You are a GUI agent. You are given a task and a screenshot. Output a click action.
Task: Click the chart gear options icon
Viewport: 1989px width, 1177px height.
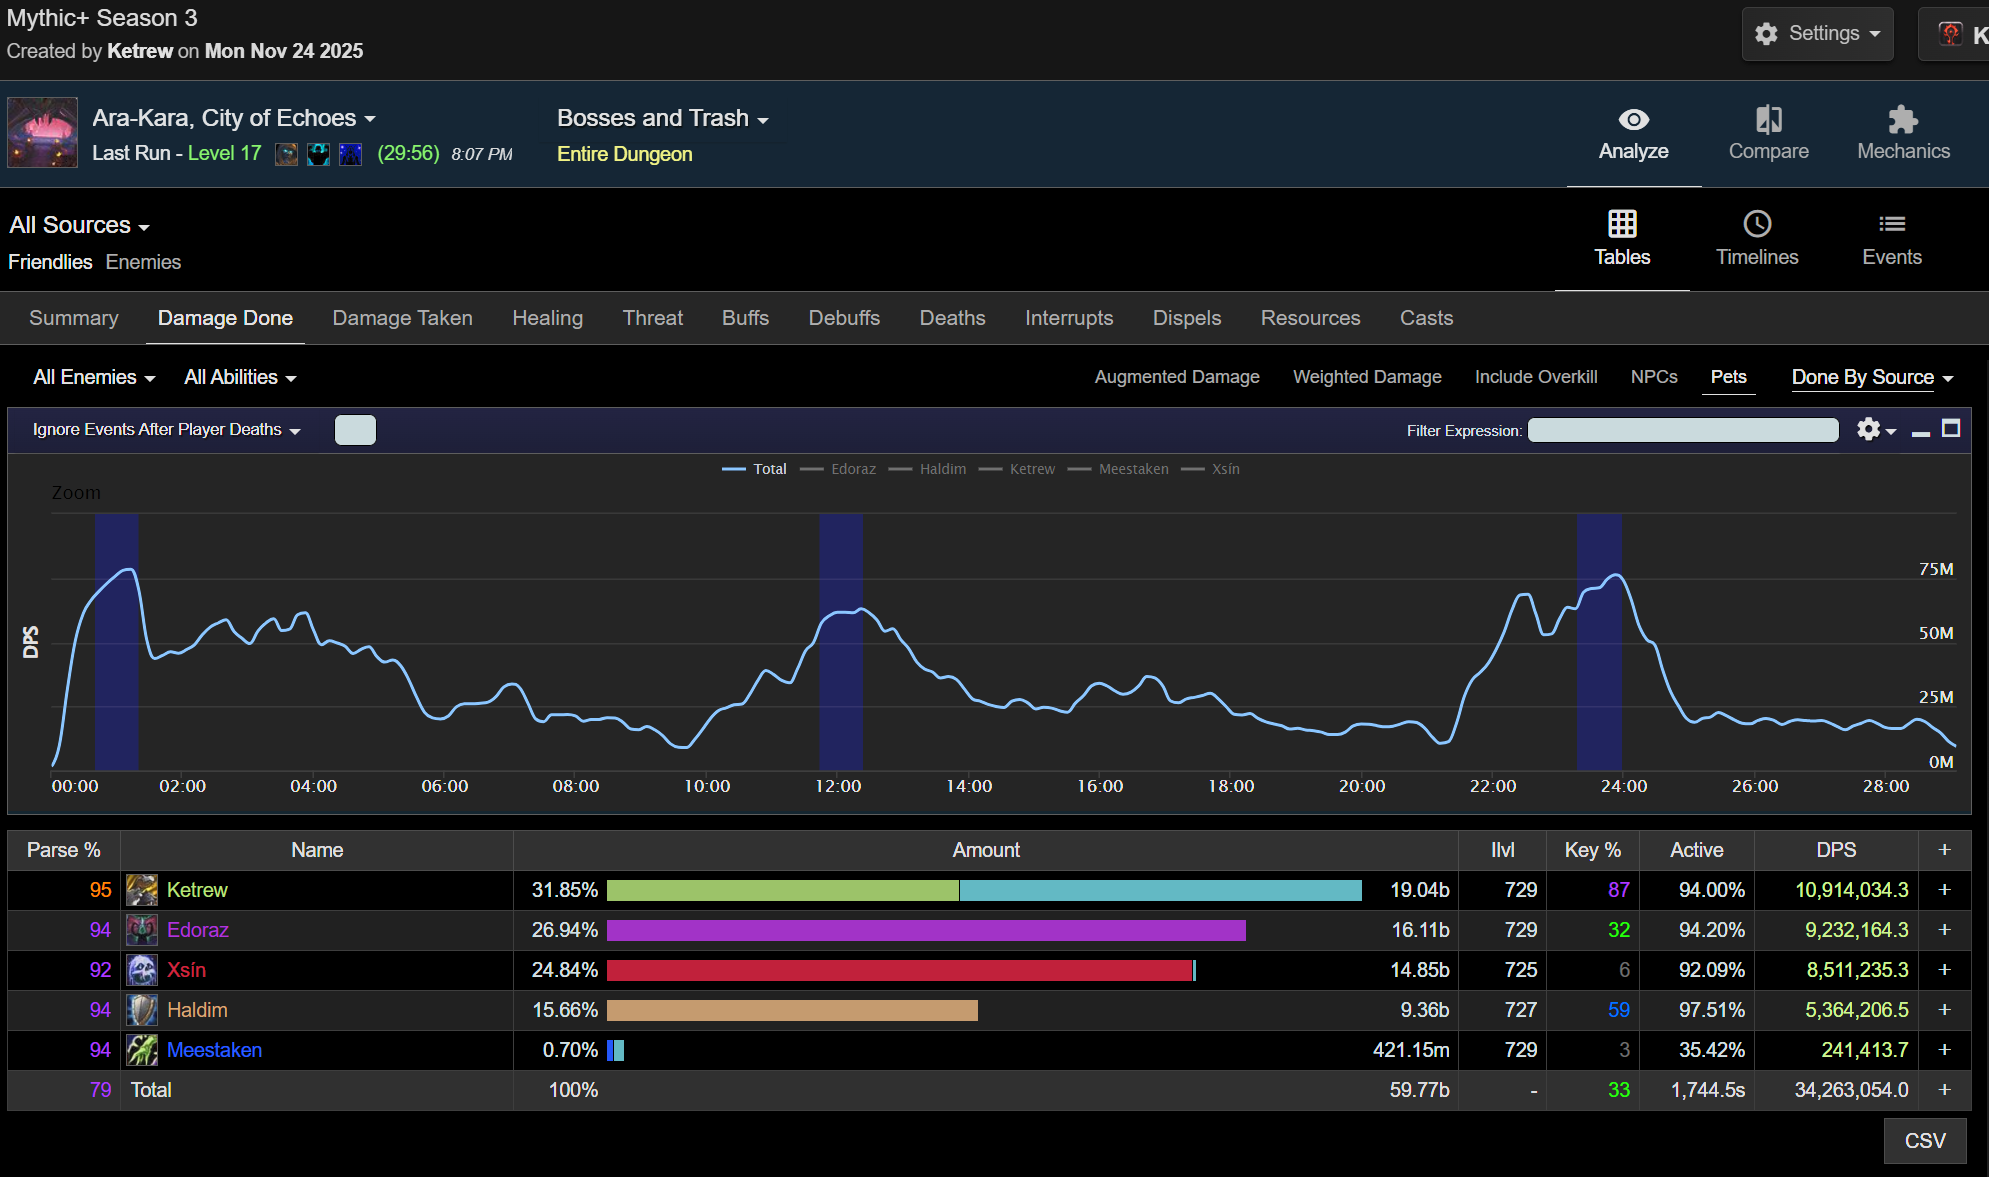[x=1868, y=430]
